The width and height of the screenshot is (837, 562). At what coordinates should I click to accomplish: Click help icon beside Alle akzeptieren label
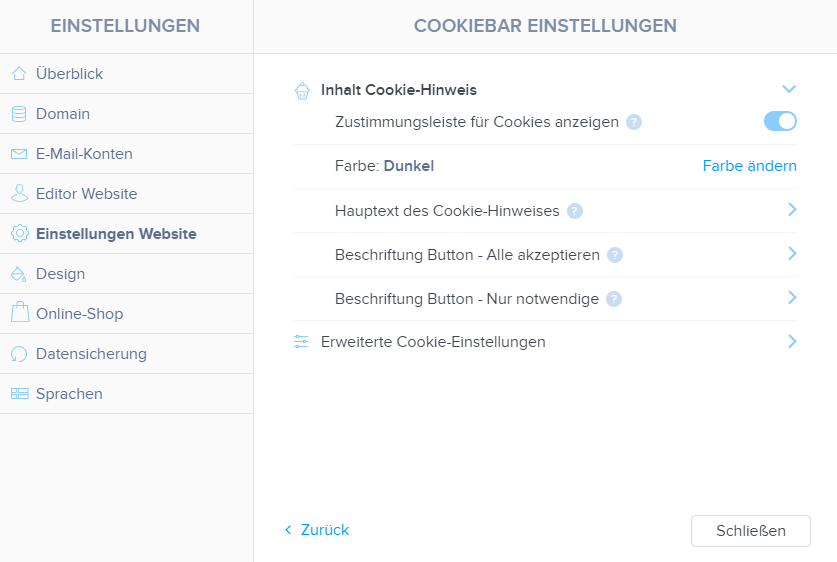[x=615, y=255]
